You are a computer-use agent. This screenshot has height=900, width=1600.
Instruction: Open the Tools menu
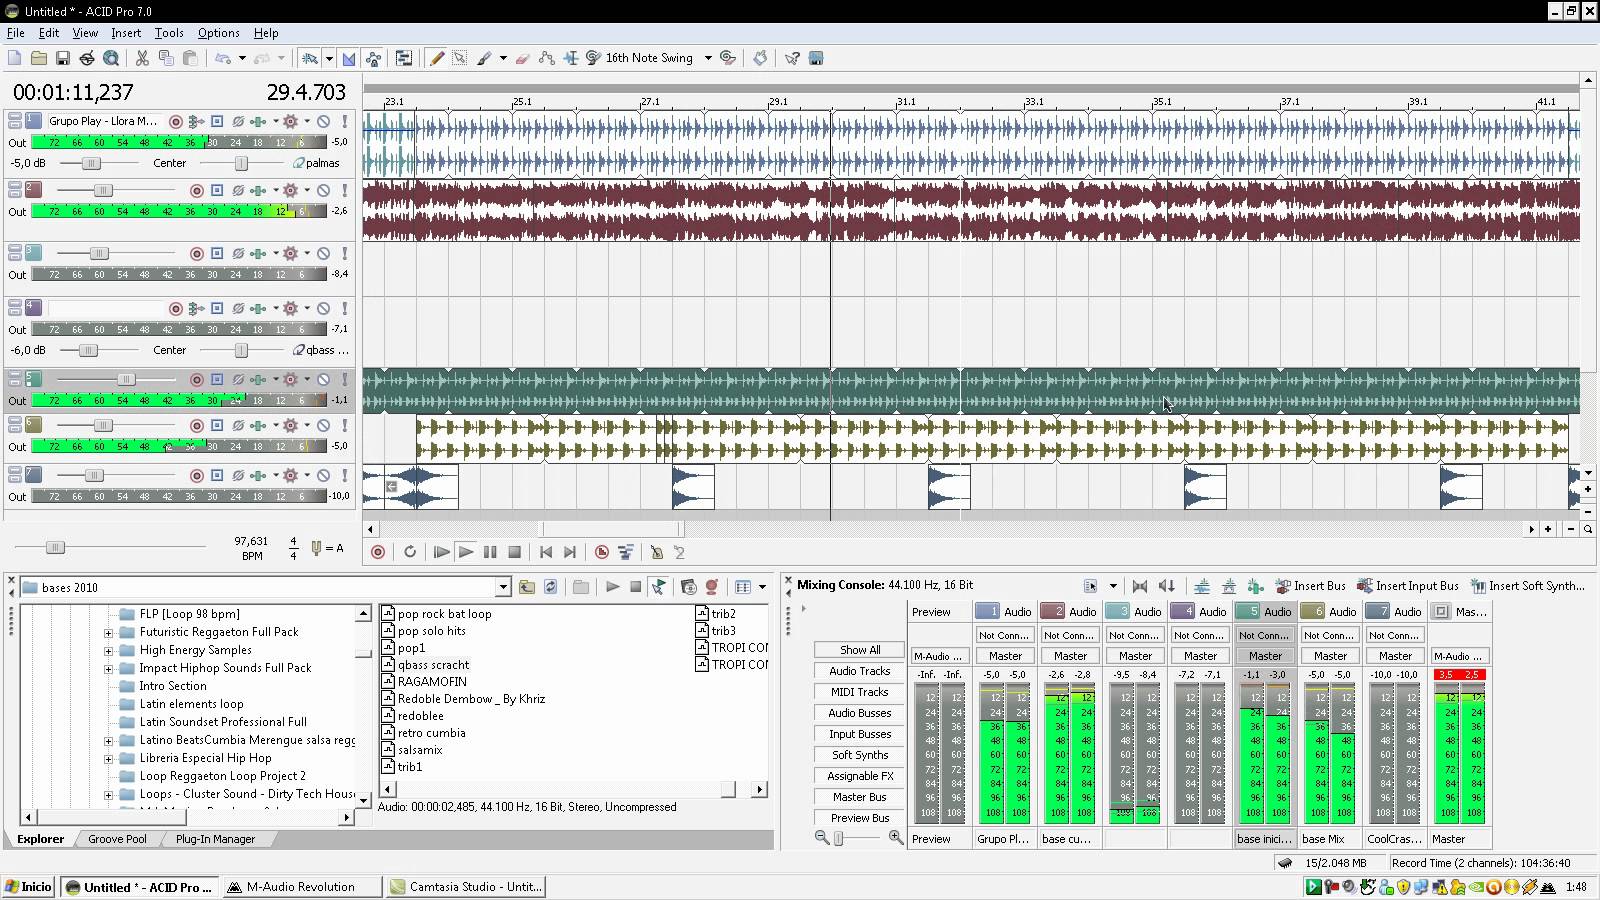pos(169,33)
